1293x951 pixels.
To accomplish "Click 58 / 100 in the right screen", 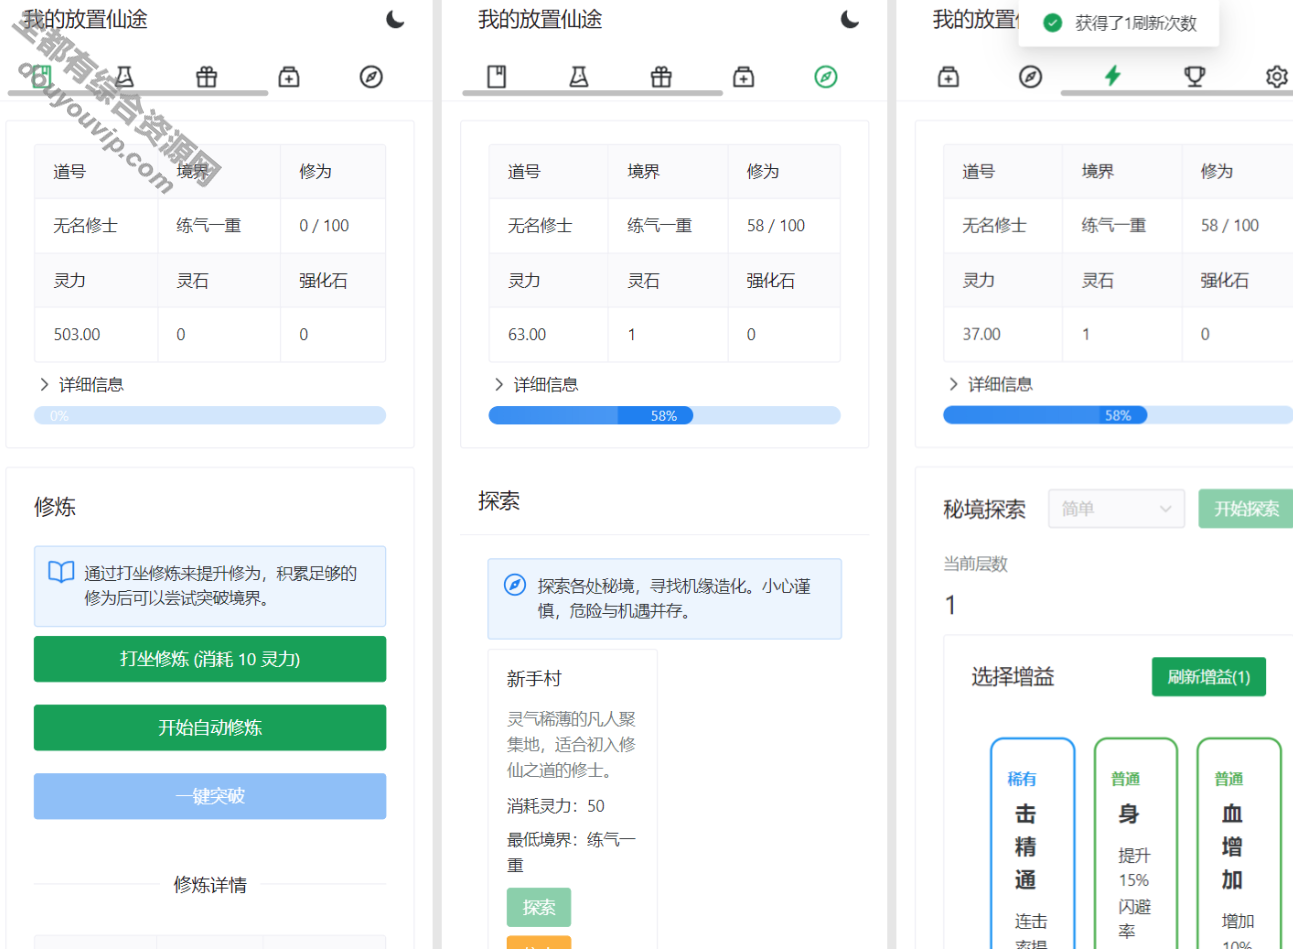I will [x=1230, y=225].
